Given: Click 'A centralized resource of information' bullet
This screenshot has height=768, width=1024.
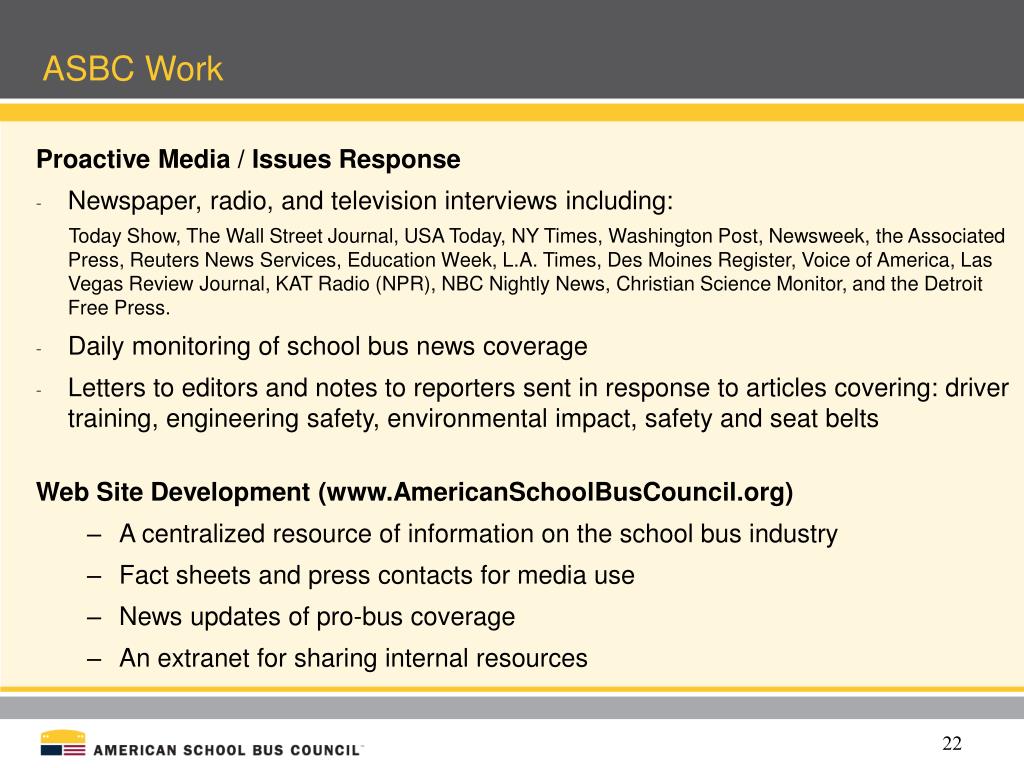Looking at the screenshot, I should (478, 534).
